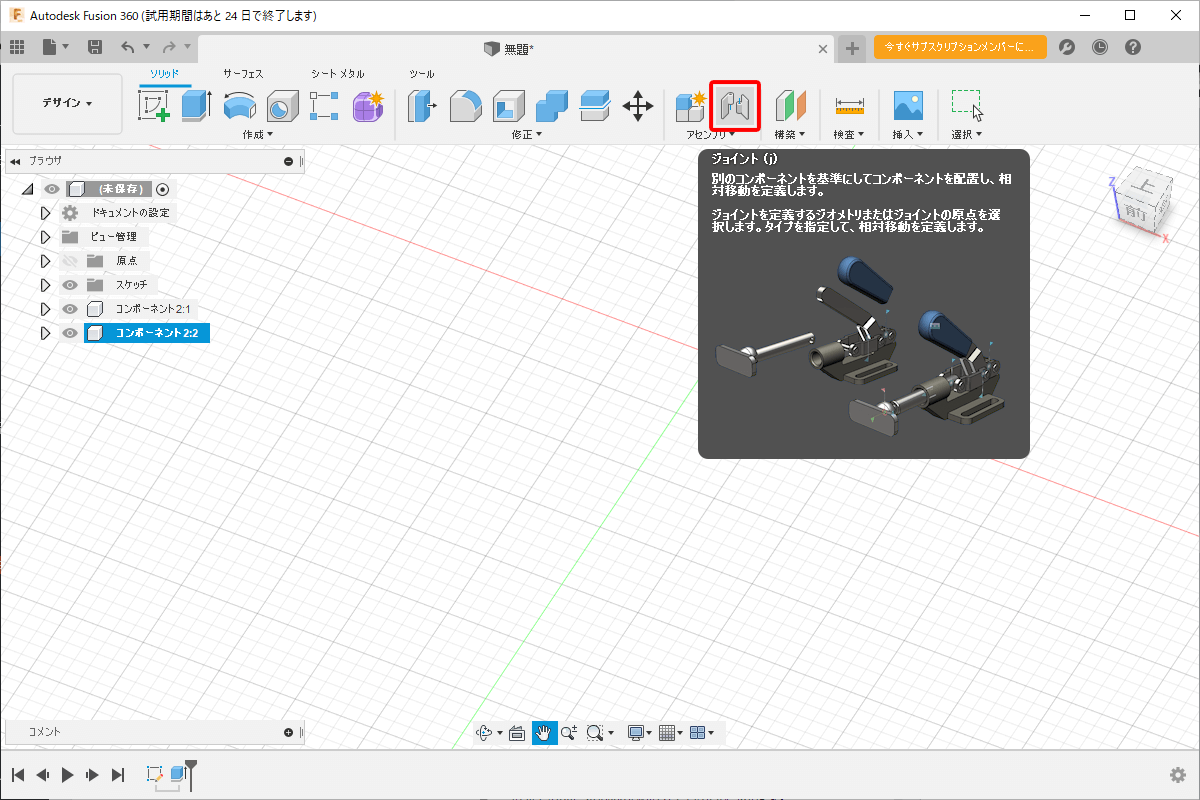Click the sketch feature in the timeline
Image resolution: width=1200 pixels, height=800 pixels.
pyautogui.click(x=155, y=774)
